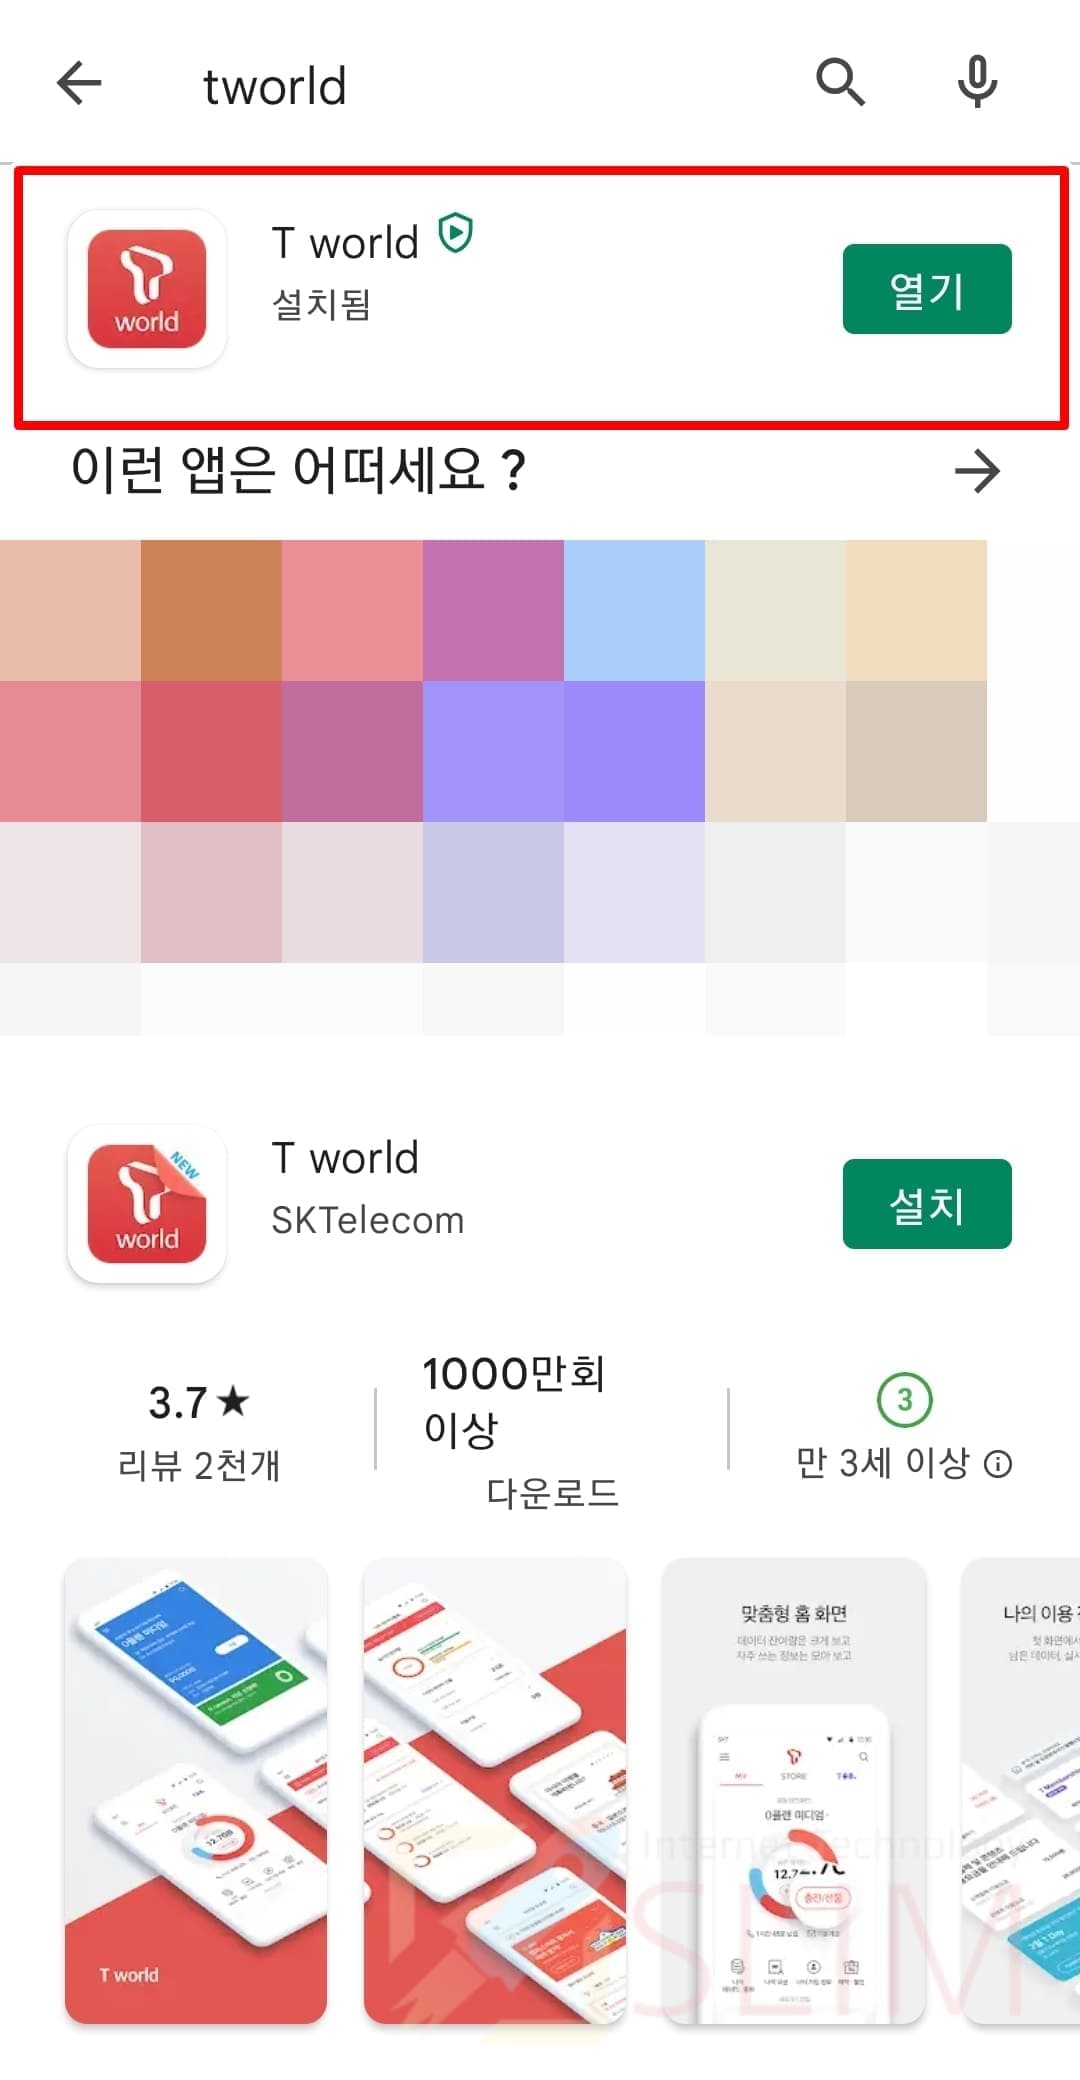Screen dimensions: 1080x2080
Task: Tap the back arrow icon
Action: (79, 83)
